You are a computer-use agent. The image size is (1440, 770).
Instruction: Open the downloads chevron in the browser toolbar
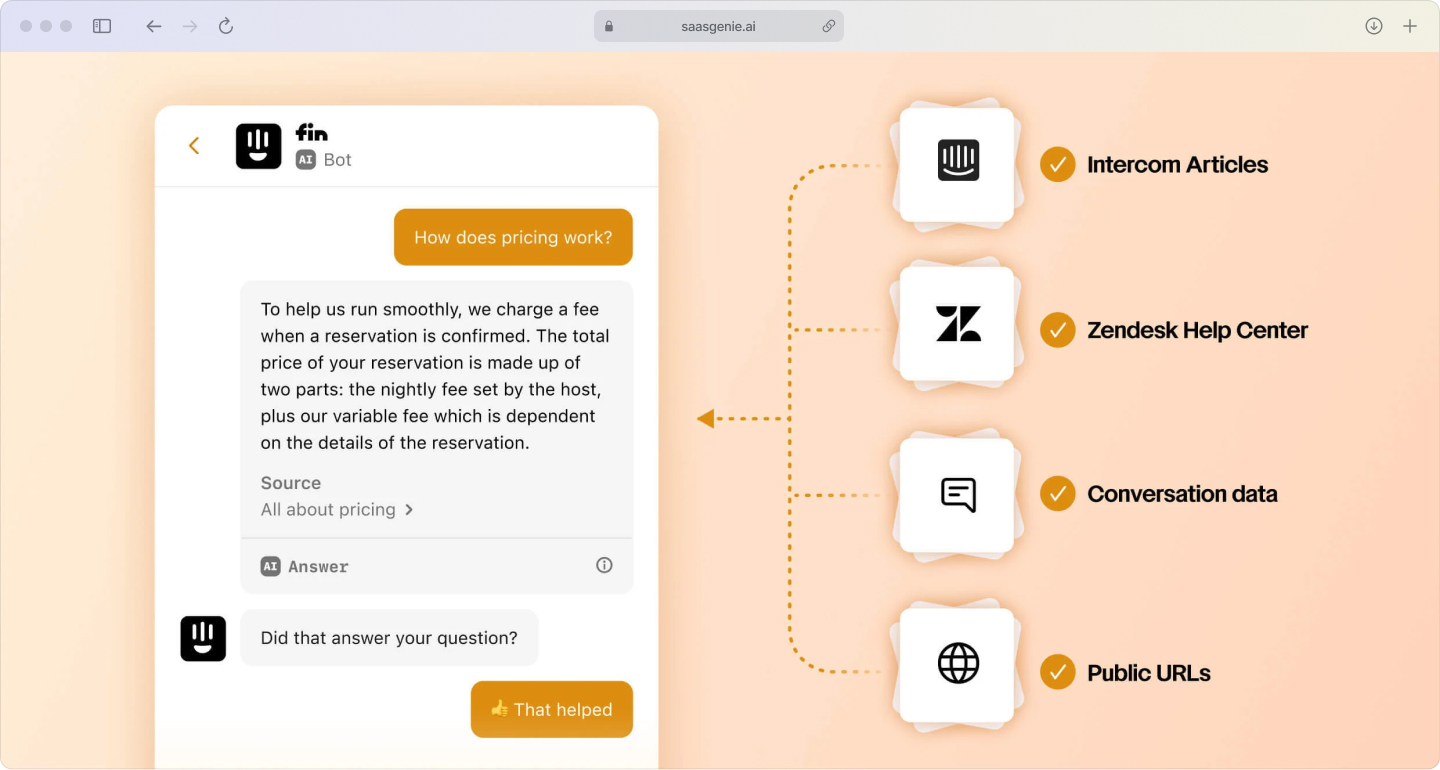pos(1373,25)
